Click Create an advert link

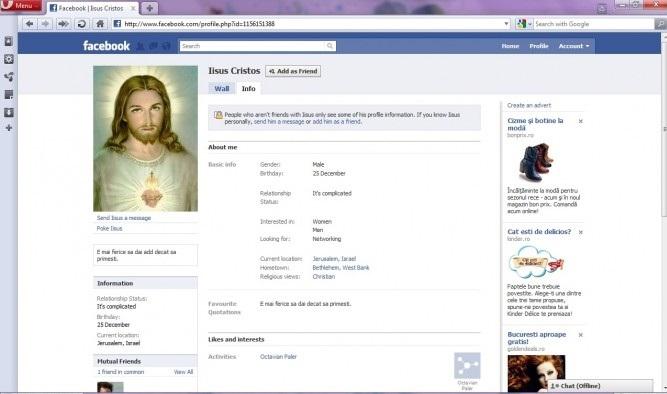[529, 105]
